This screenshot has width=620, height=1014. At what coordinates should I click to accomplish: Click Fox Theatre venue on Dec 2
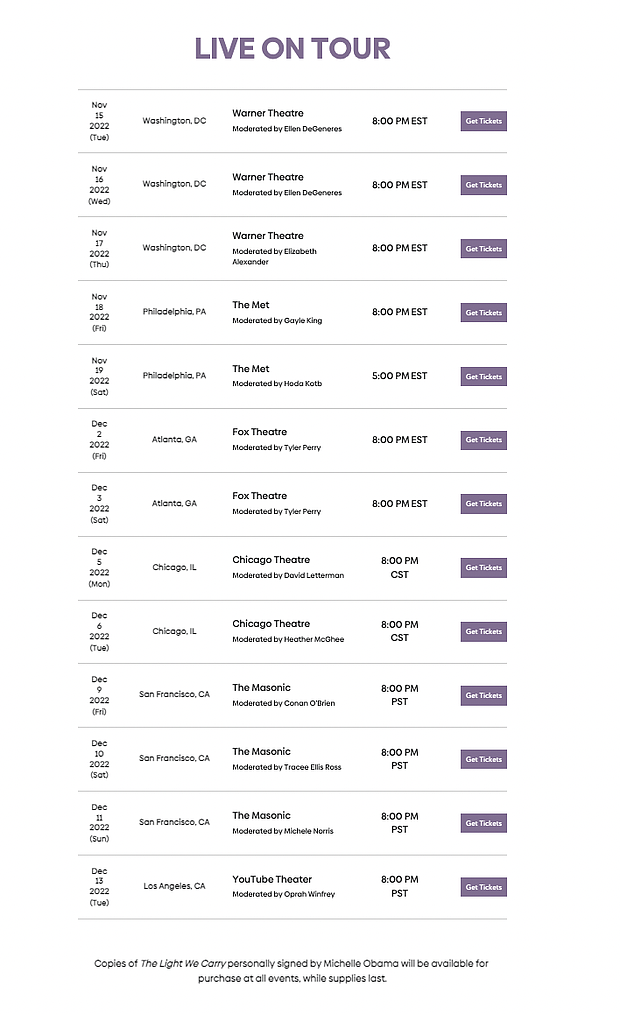[x=259, y=432]
